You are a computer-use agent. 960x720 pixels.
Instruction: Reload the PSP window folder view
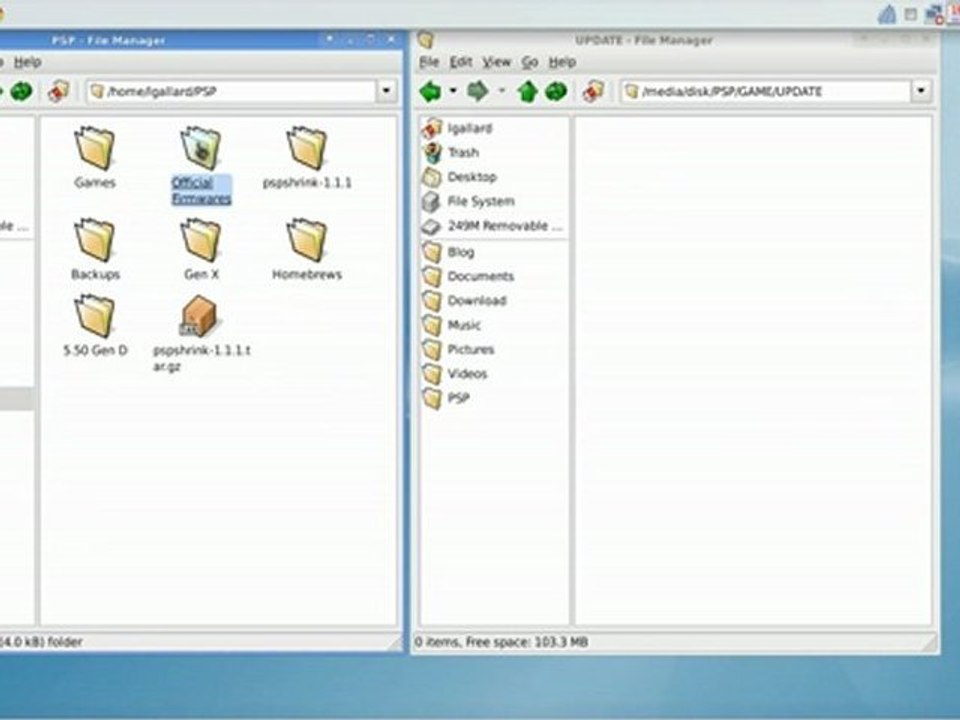pyautogui.click(x=22, y=92)
